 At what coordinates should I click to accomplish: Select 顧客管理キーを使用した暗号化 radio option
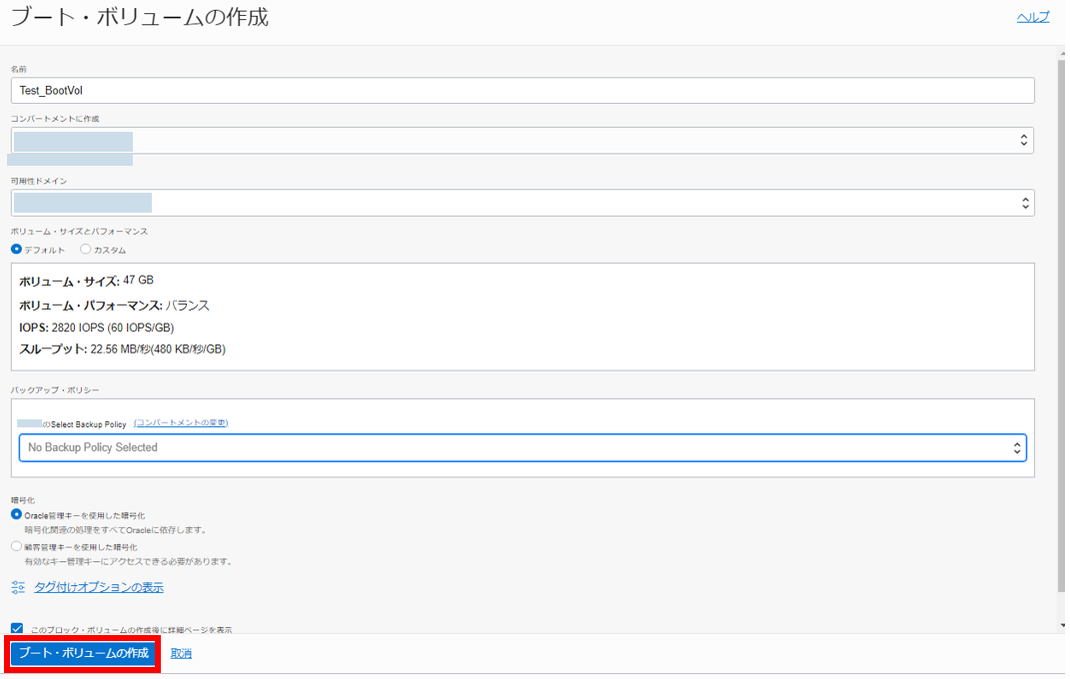[16, 546]
